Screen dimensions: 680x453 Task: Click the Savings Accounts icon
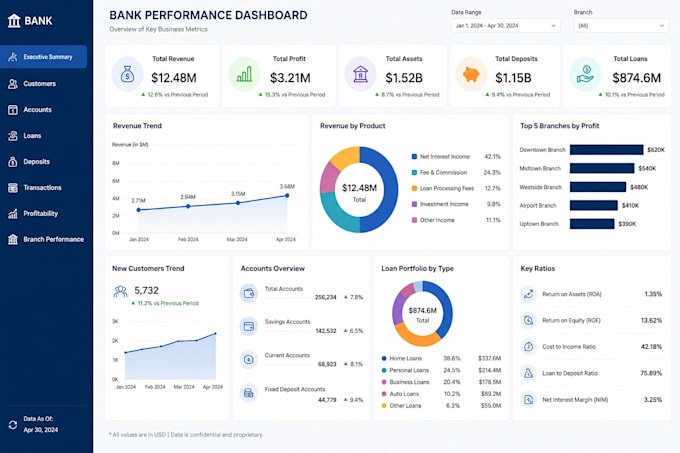pos(248,326)
